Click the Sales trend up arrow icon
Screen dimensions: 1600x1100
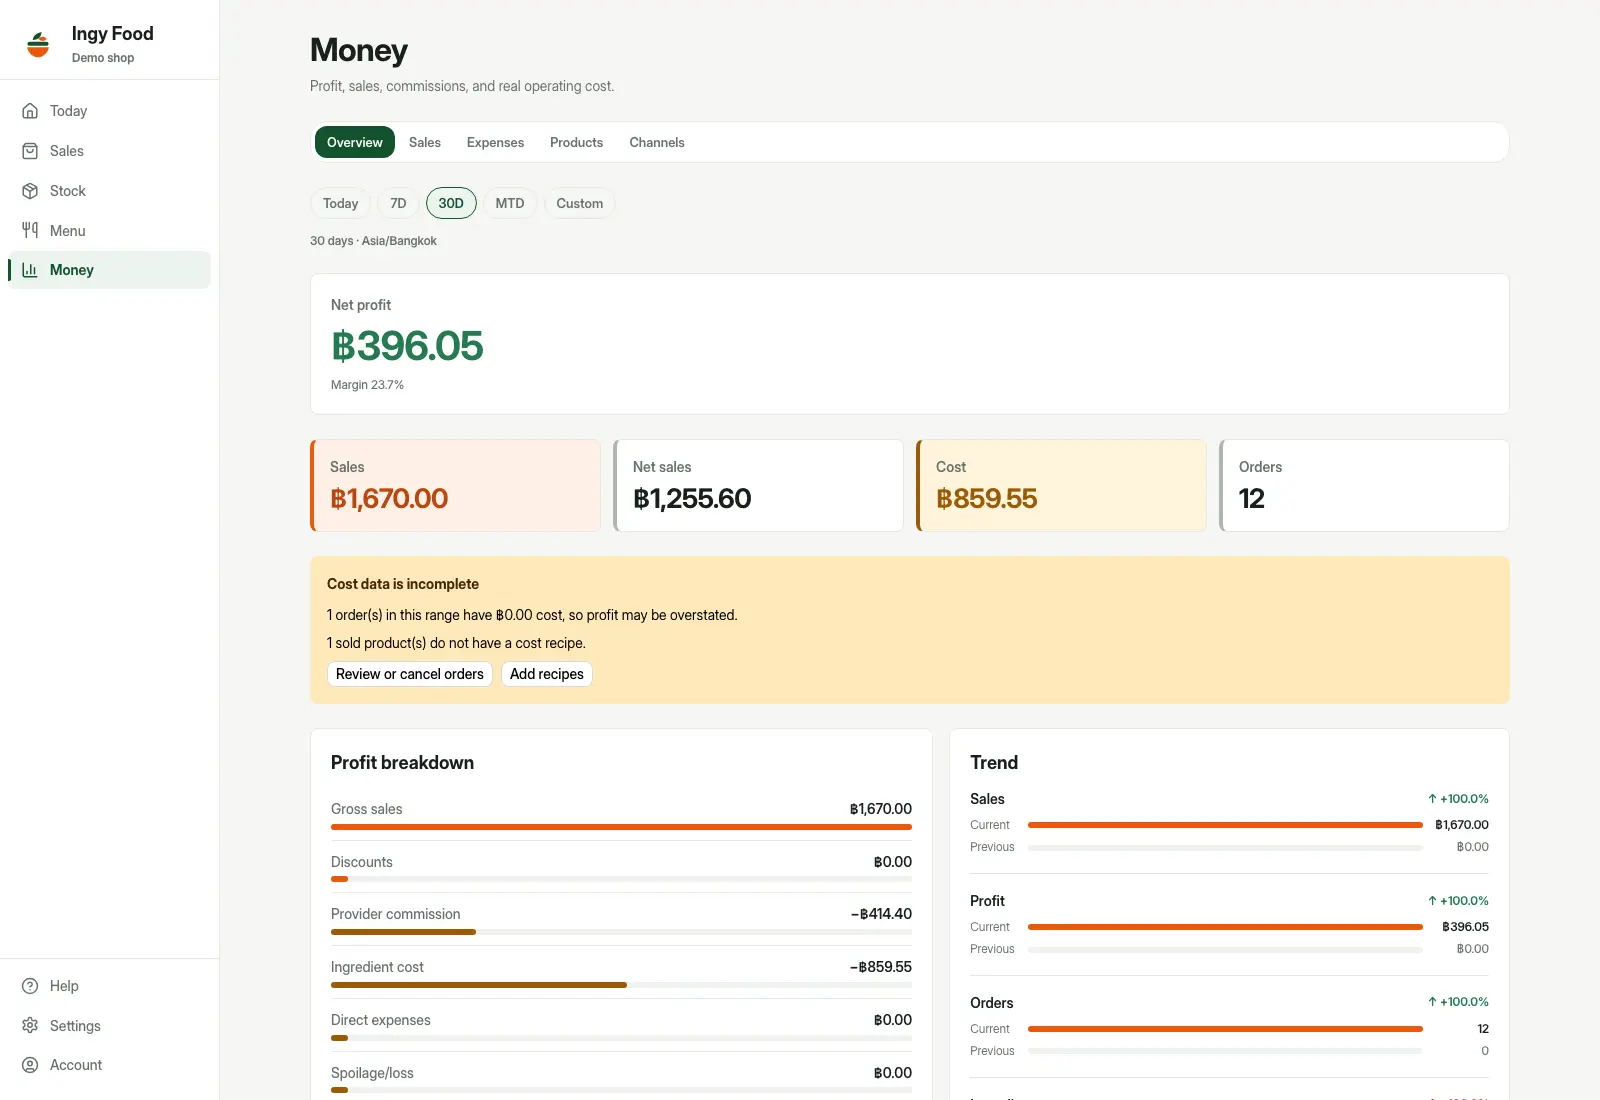(x=1432, y=799)
